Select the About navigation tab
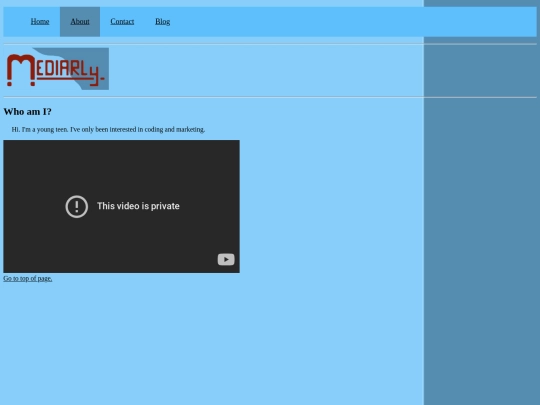The width and height of the screenshot is (540, 405). (x=80, y=21)
